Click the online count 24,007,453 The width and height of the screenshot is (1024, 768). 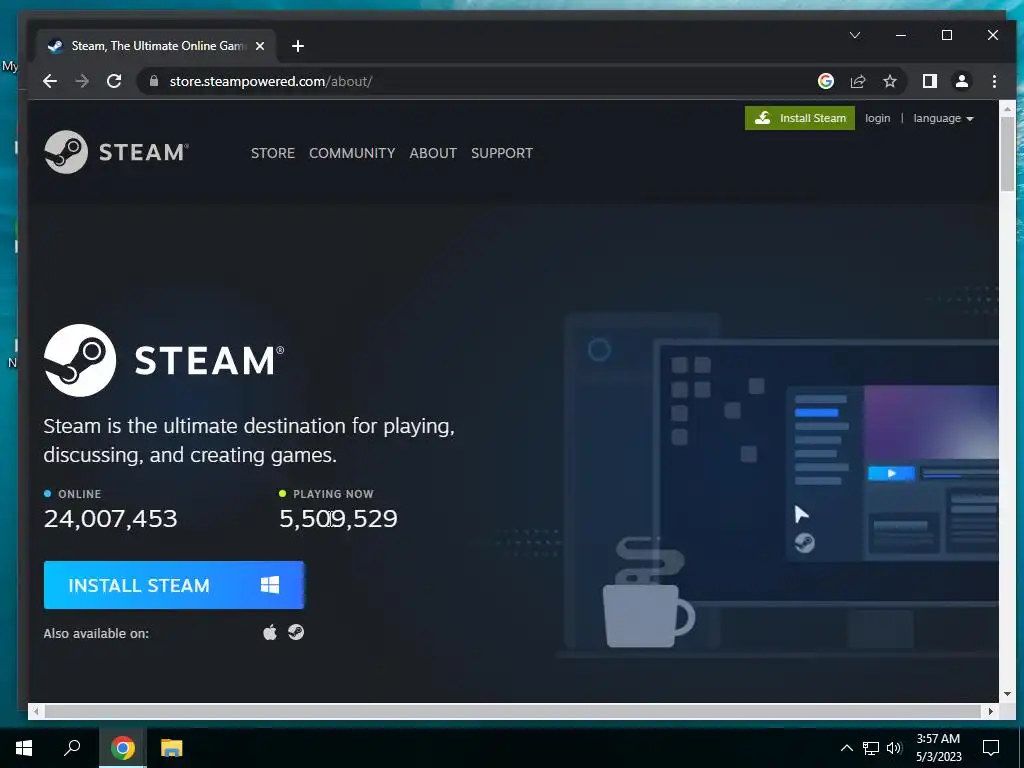pyautogui.click(x=110, y=519)
